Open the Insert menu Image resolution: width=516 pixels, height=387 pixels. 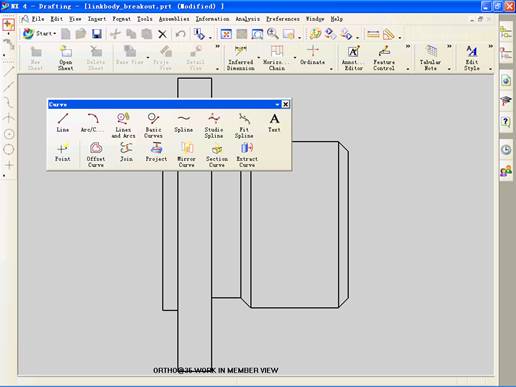tap(97, 19)
